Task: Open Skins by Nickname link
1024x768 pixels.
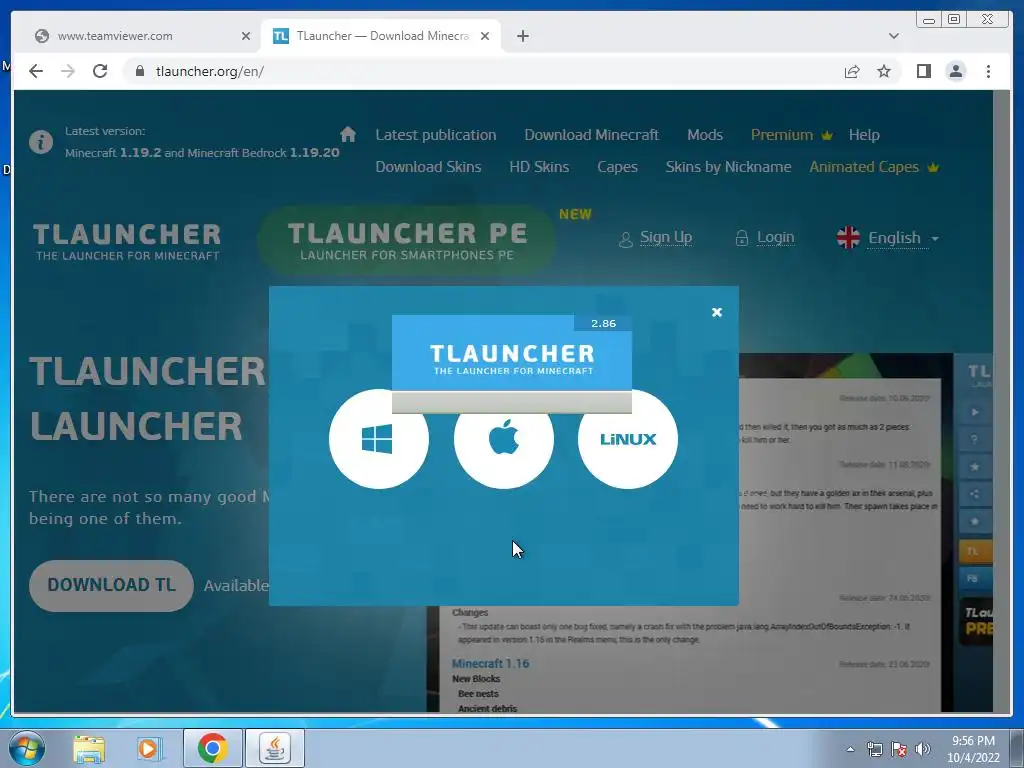Action: tap(728, 167)
